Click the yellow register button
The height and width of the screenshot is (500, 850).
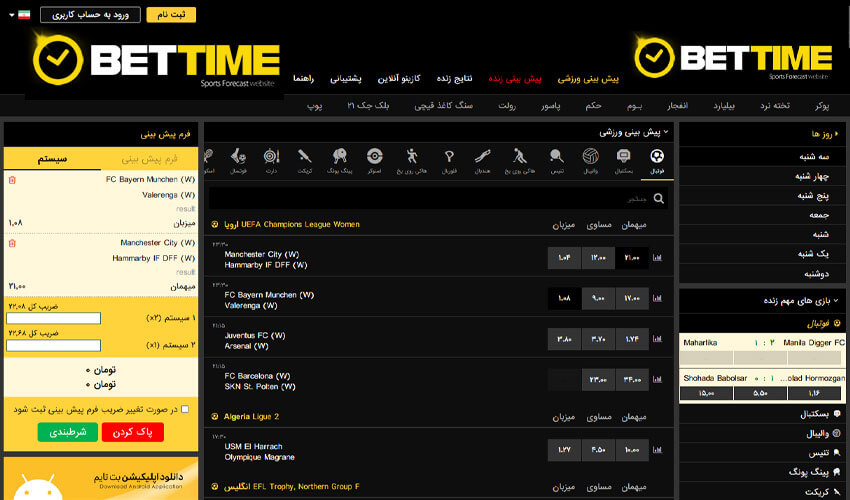pyautogui.click(x=171, y=15)
